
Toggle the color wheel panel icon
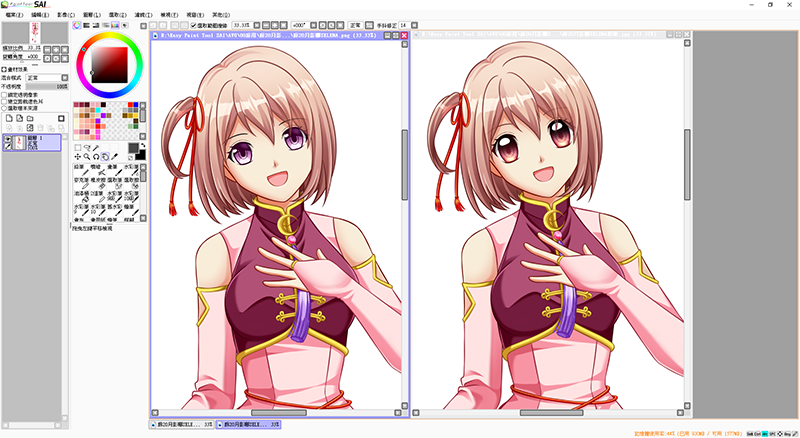(77, 25)
